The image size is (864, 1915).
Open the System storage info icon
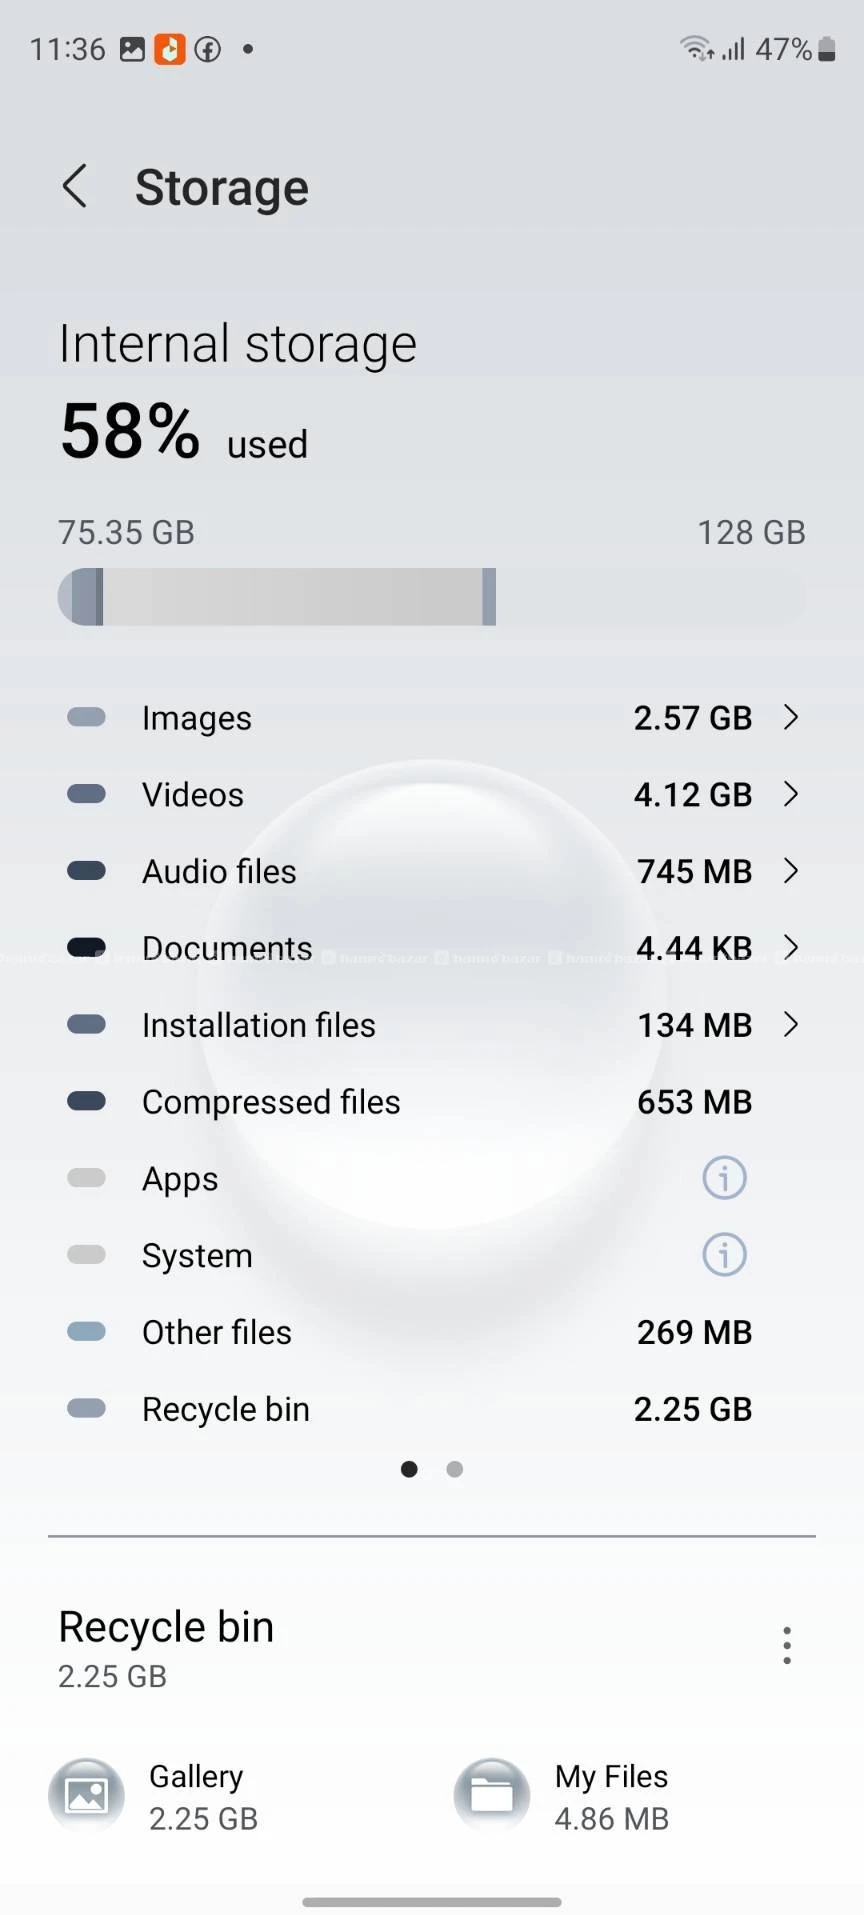coord(724,1255)
